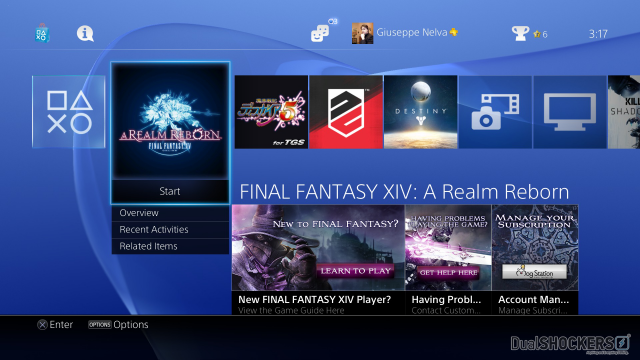Image resolution: width=640 pixels, height=360 pixels.
Task: Click the Learn to Play banner
Action: (318, 260)
